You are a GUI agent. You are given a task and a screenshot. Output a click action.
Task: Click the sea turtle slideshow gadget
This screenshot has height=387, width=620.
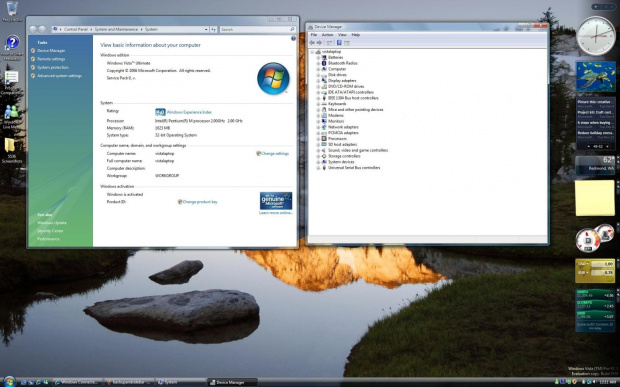(x=595, y=77)
